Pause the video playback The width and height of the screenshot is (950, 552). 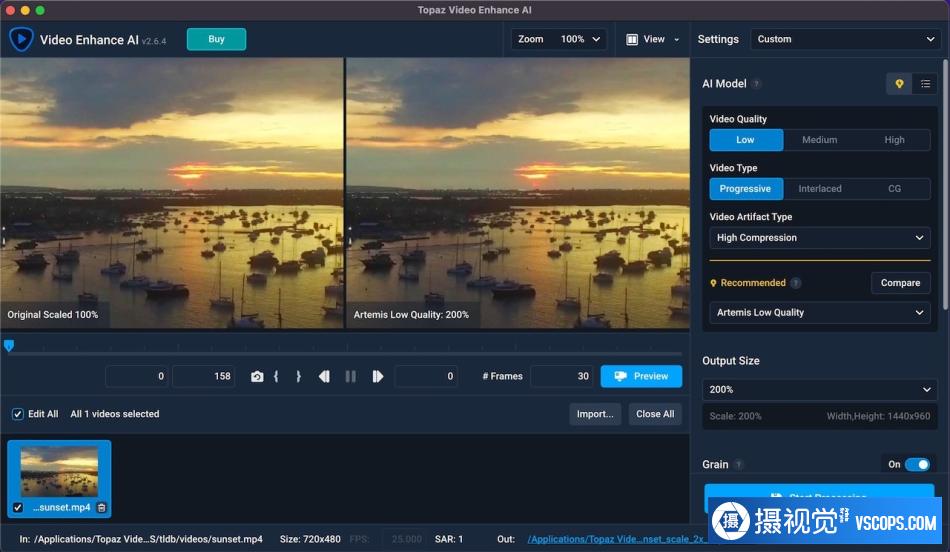click(351, 377)
